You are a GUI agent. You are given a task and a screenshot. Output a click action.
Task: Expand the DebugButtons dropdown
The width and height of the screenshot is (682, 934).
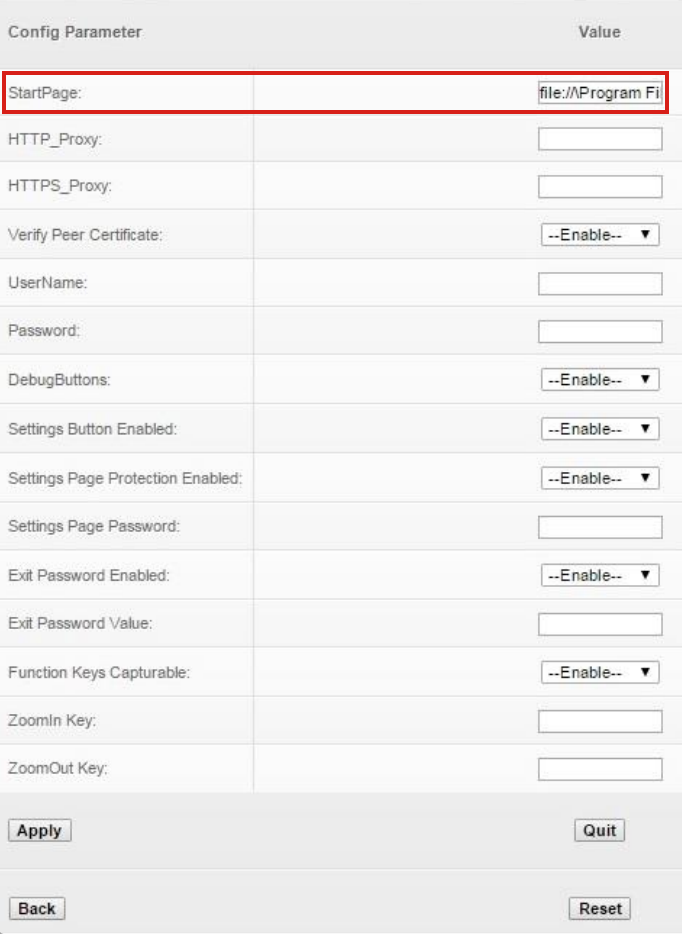coord(600,380)
